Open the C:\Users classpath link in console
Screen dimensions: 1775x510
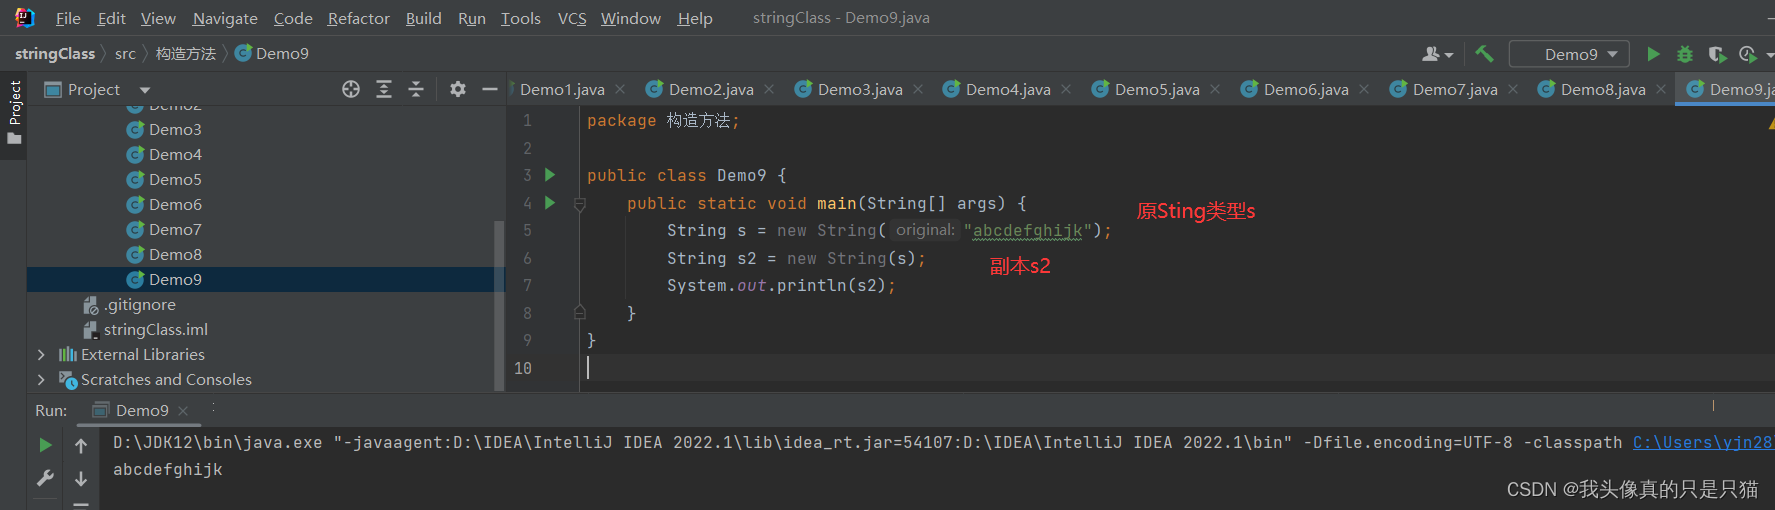1703,442
